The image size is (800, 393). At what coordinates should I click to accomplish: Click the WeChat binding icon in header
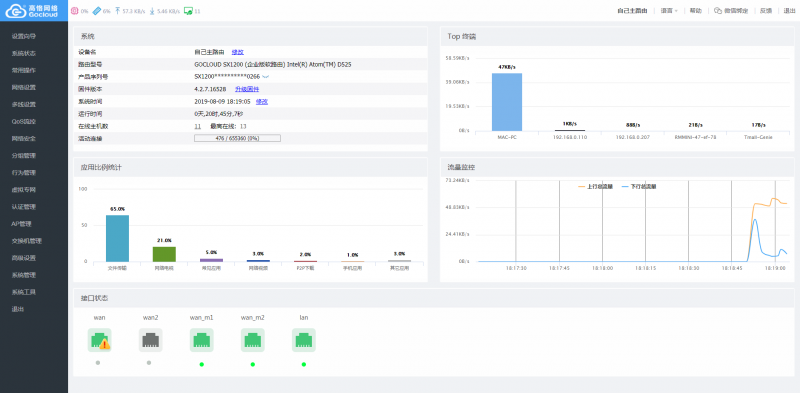click(718, 11)
